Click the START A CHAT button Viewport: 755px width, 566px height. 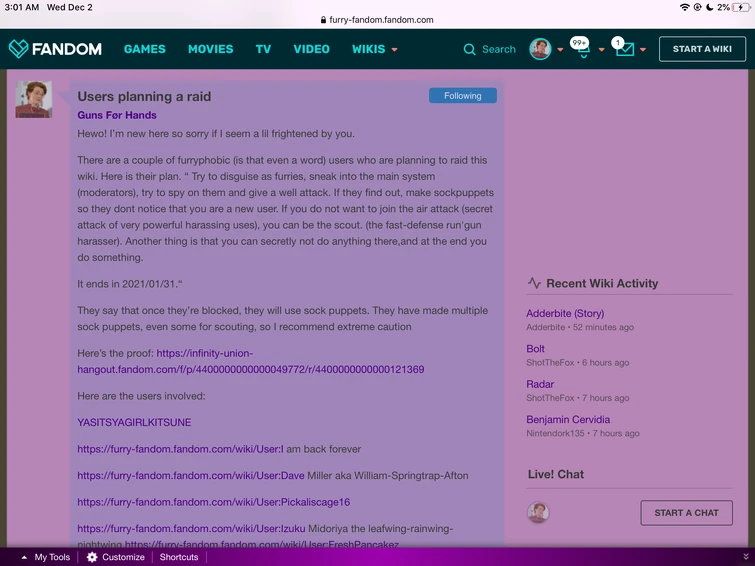pyautogui.click(x=687, y=513)
